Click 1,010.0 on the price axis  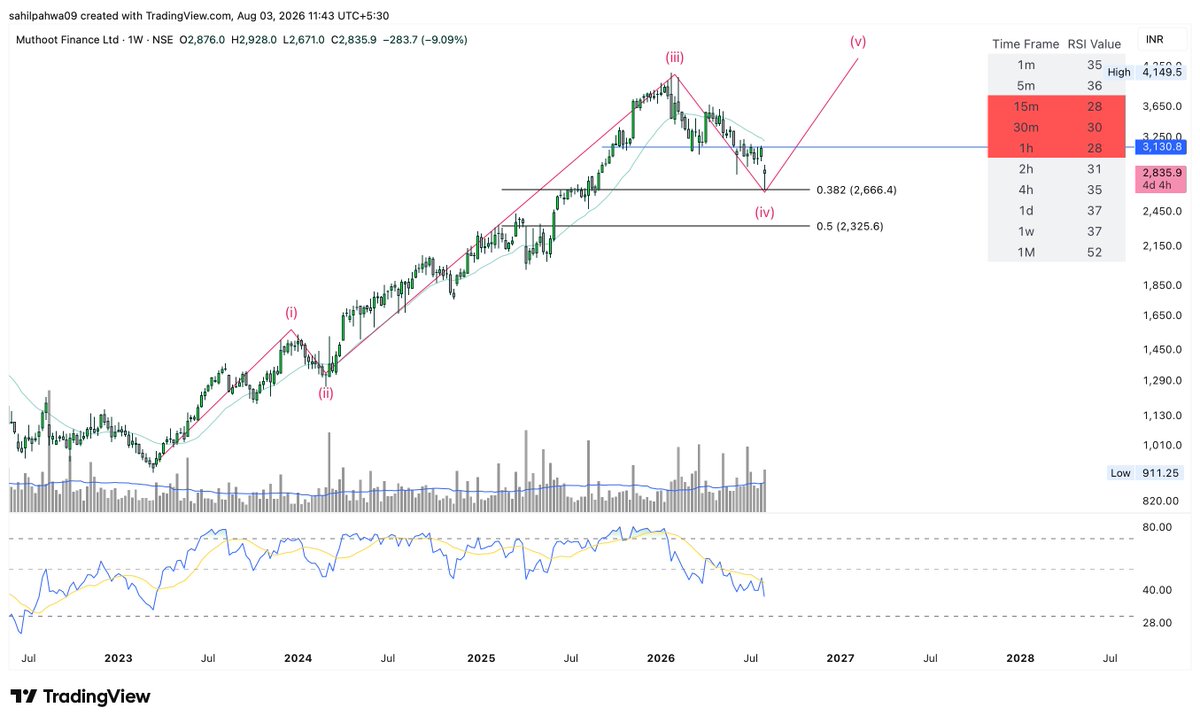1162,446
